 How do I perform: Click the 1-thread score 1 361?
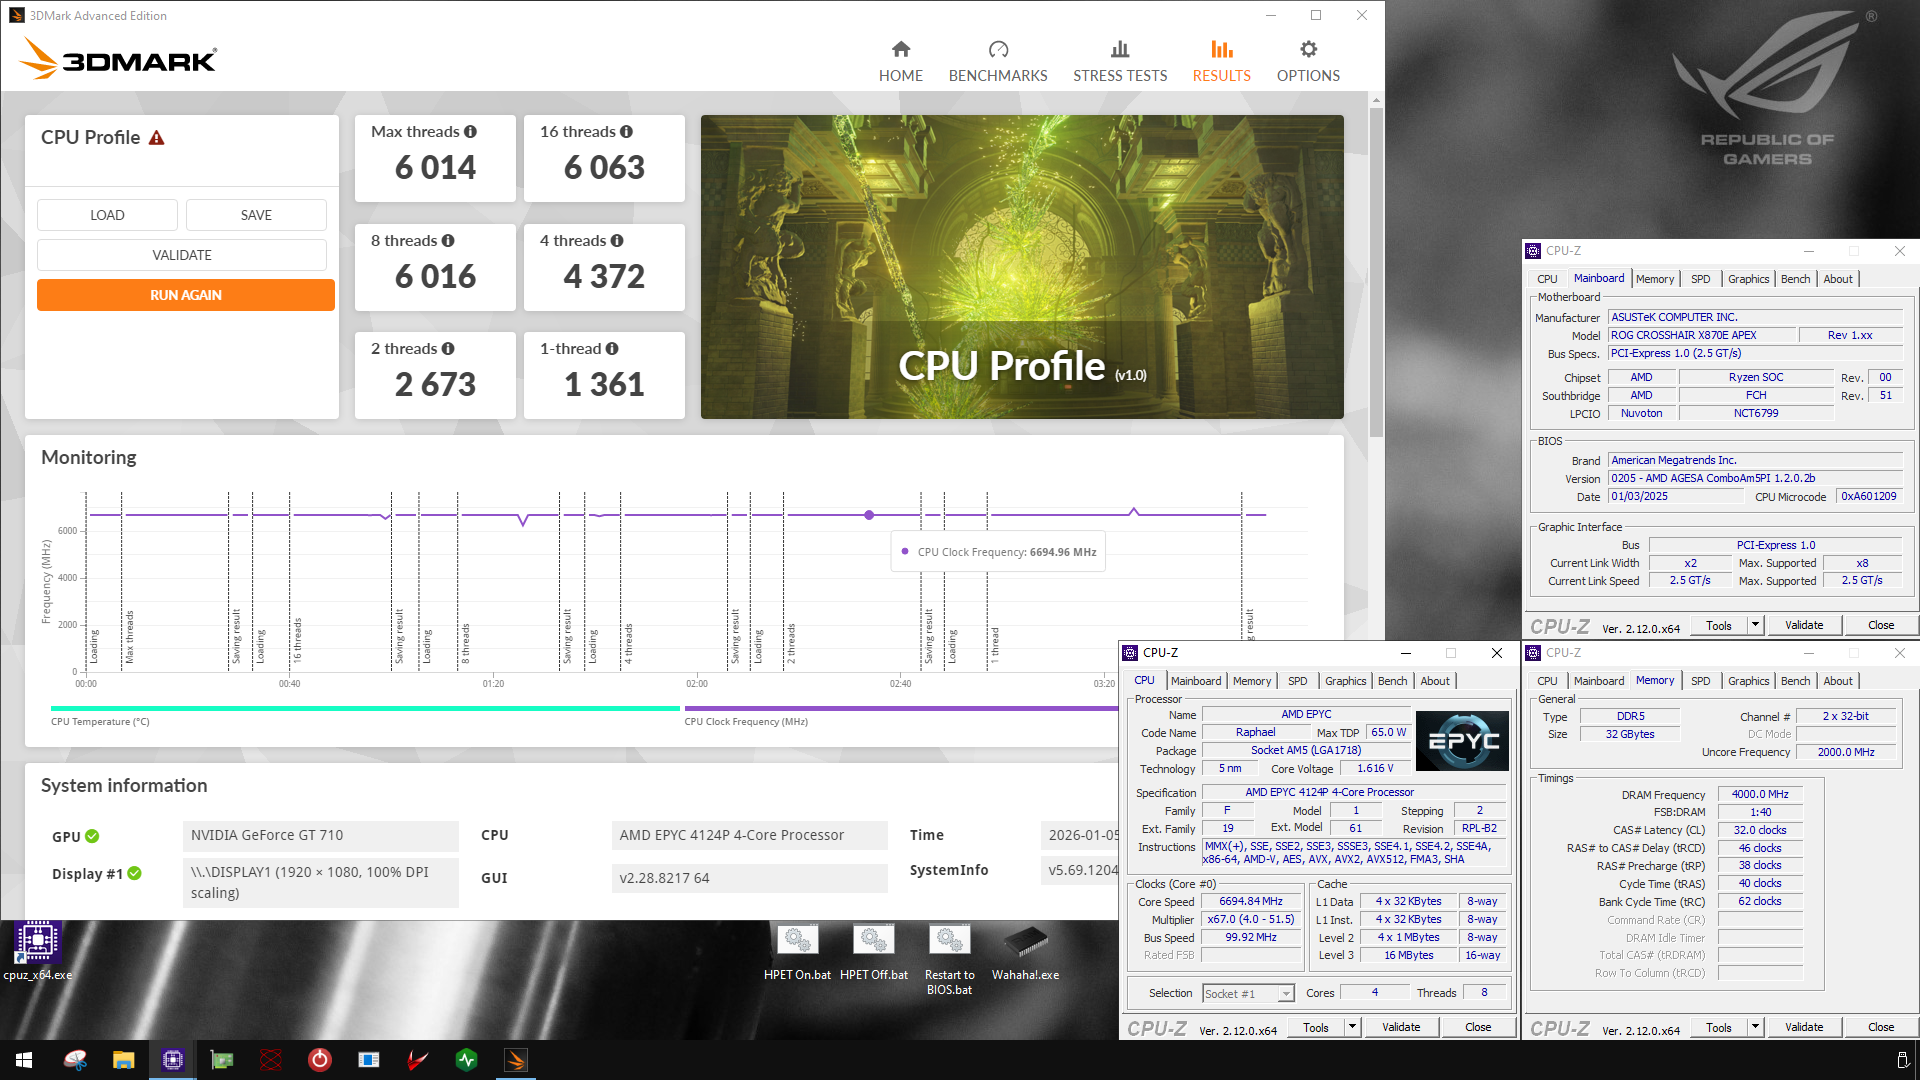coord(604,385)
